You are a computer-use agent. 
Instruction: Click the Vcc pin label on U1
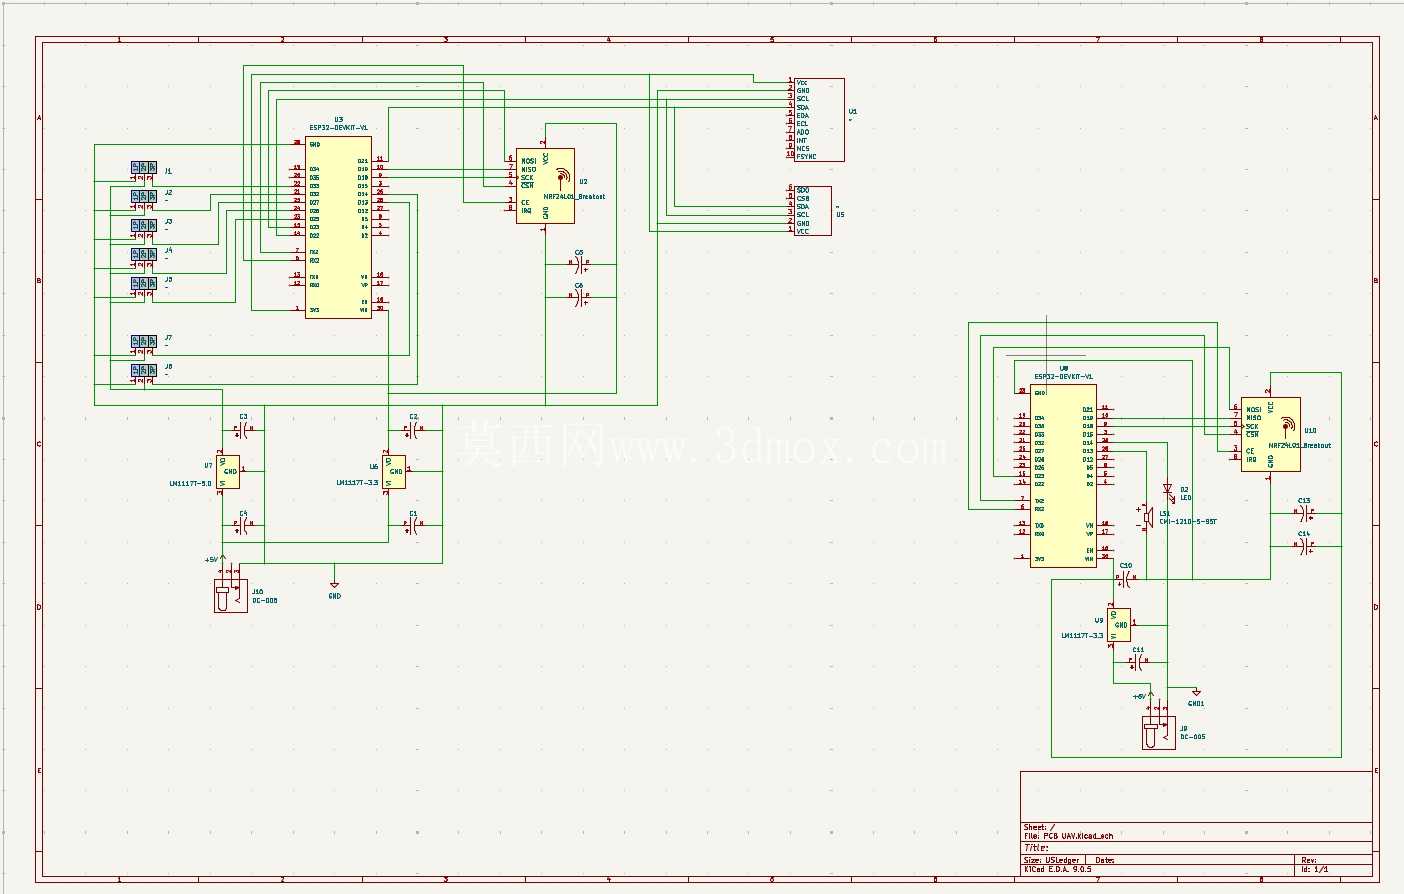click(x=802, y=82)
